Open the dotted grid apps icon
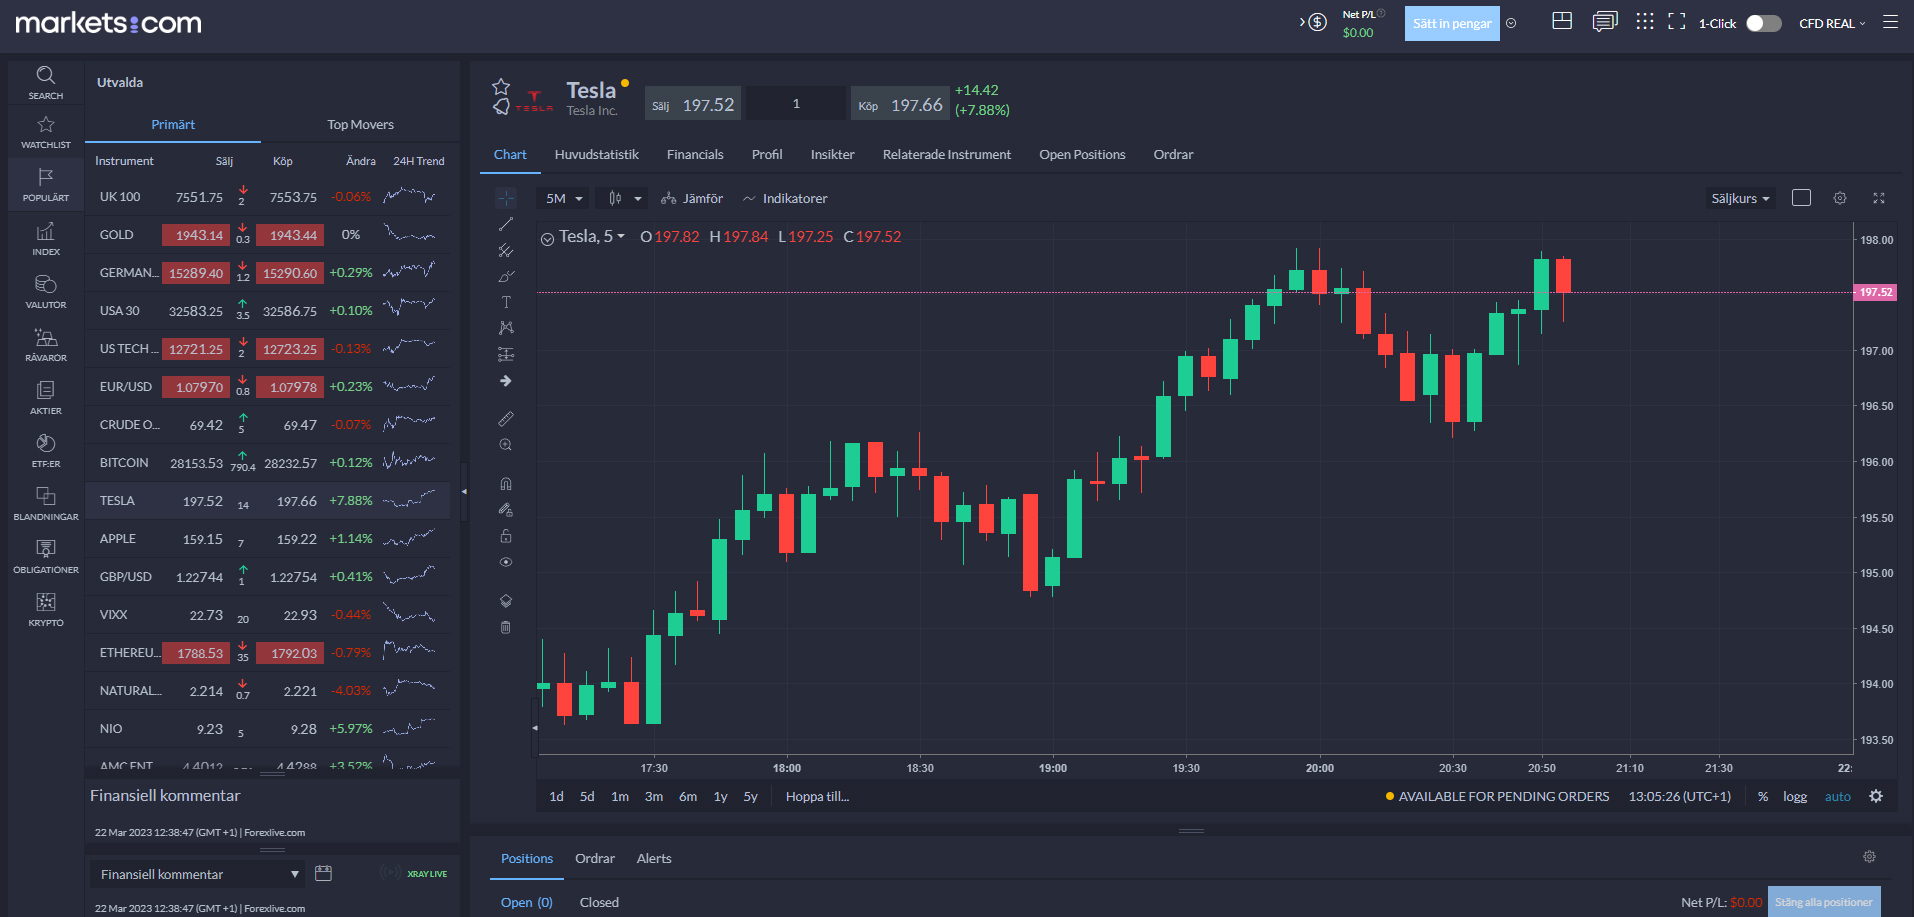The width and height of the screenshot is (1914, 917). (1645, 21)
